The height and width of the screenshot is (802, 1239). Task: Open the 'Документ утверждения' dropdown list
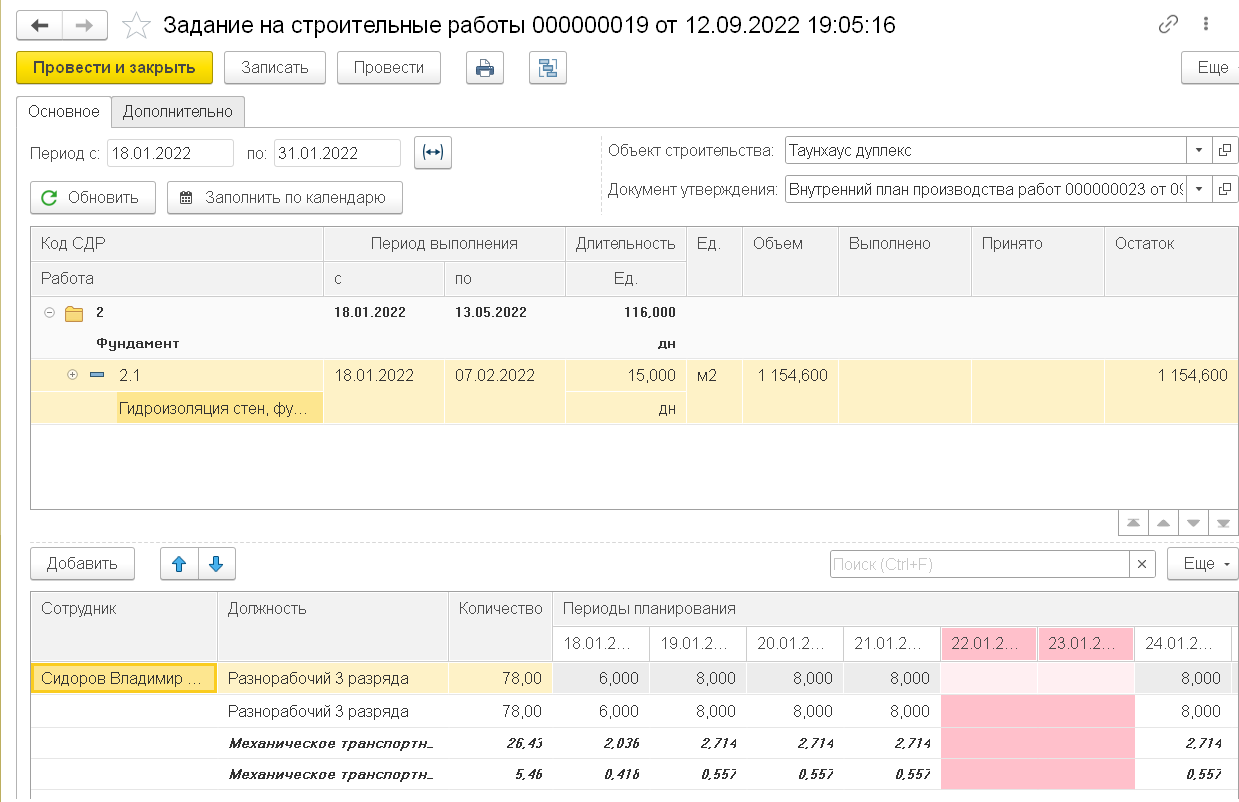(1199, 189)
